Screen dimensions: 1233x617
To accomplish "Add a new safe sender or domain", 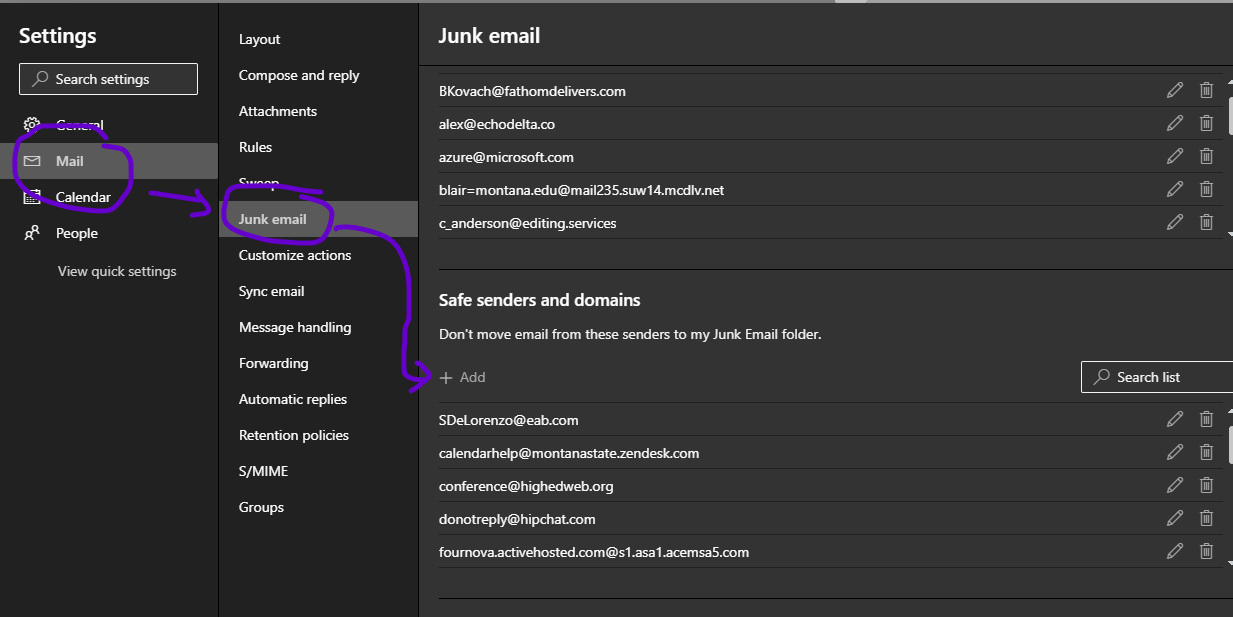I will tap(463, 377).
